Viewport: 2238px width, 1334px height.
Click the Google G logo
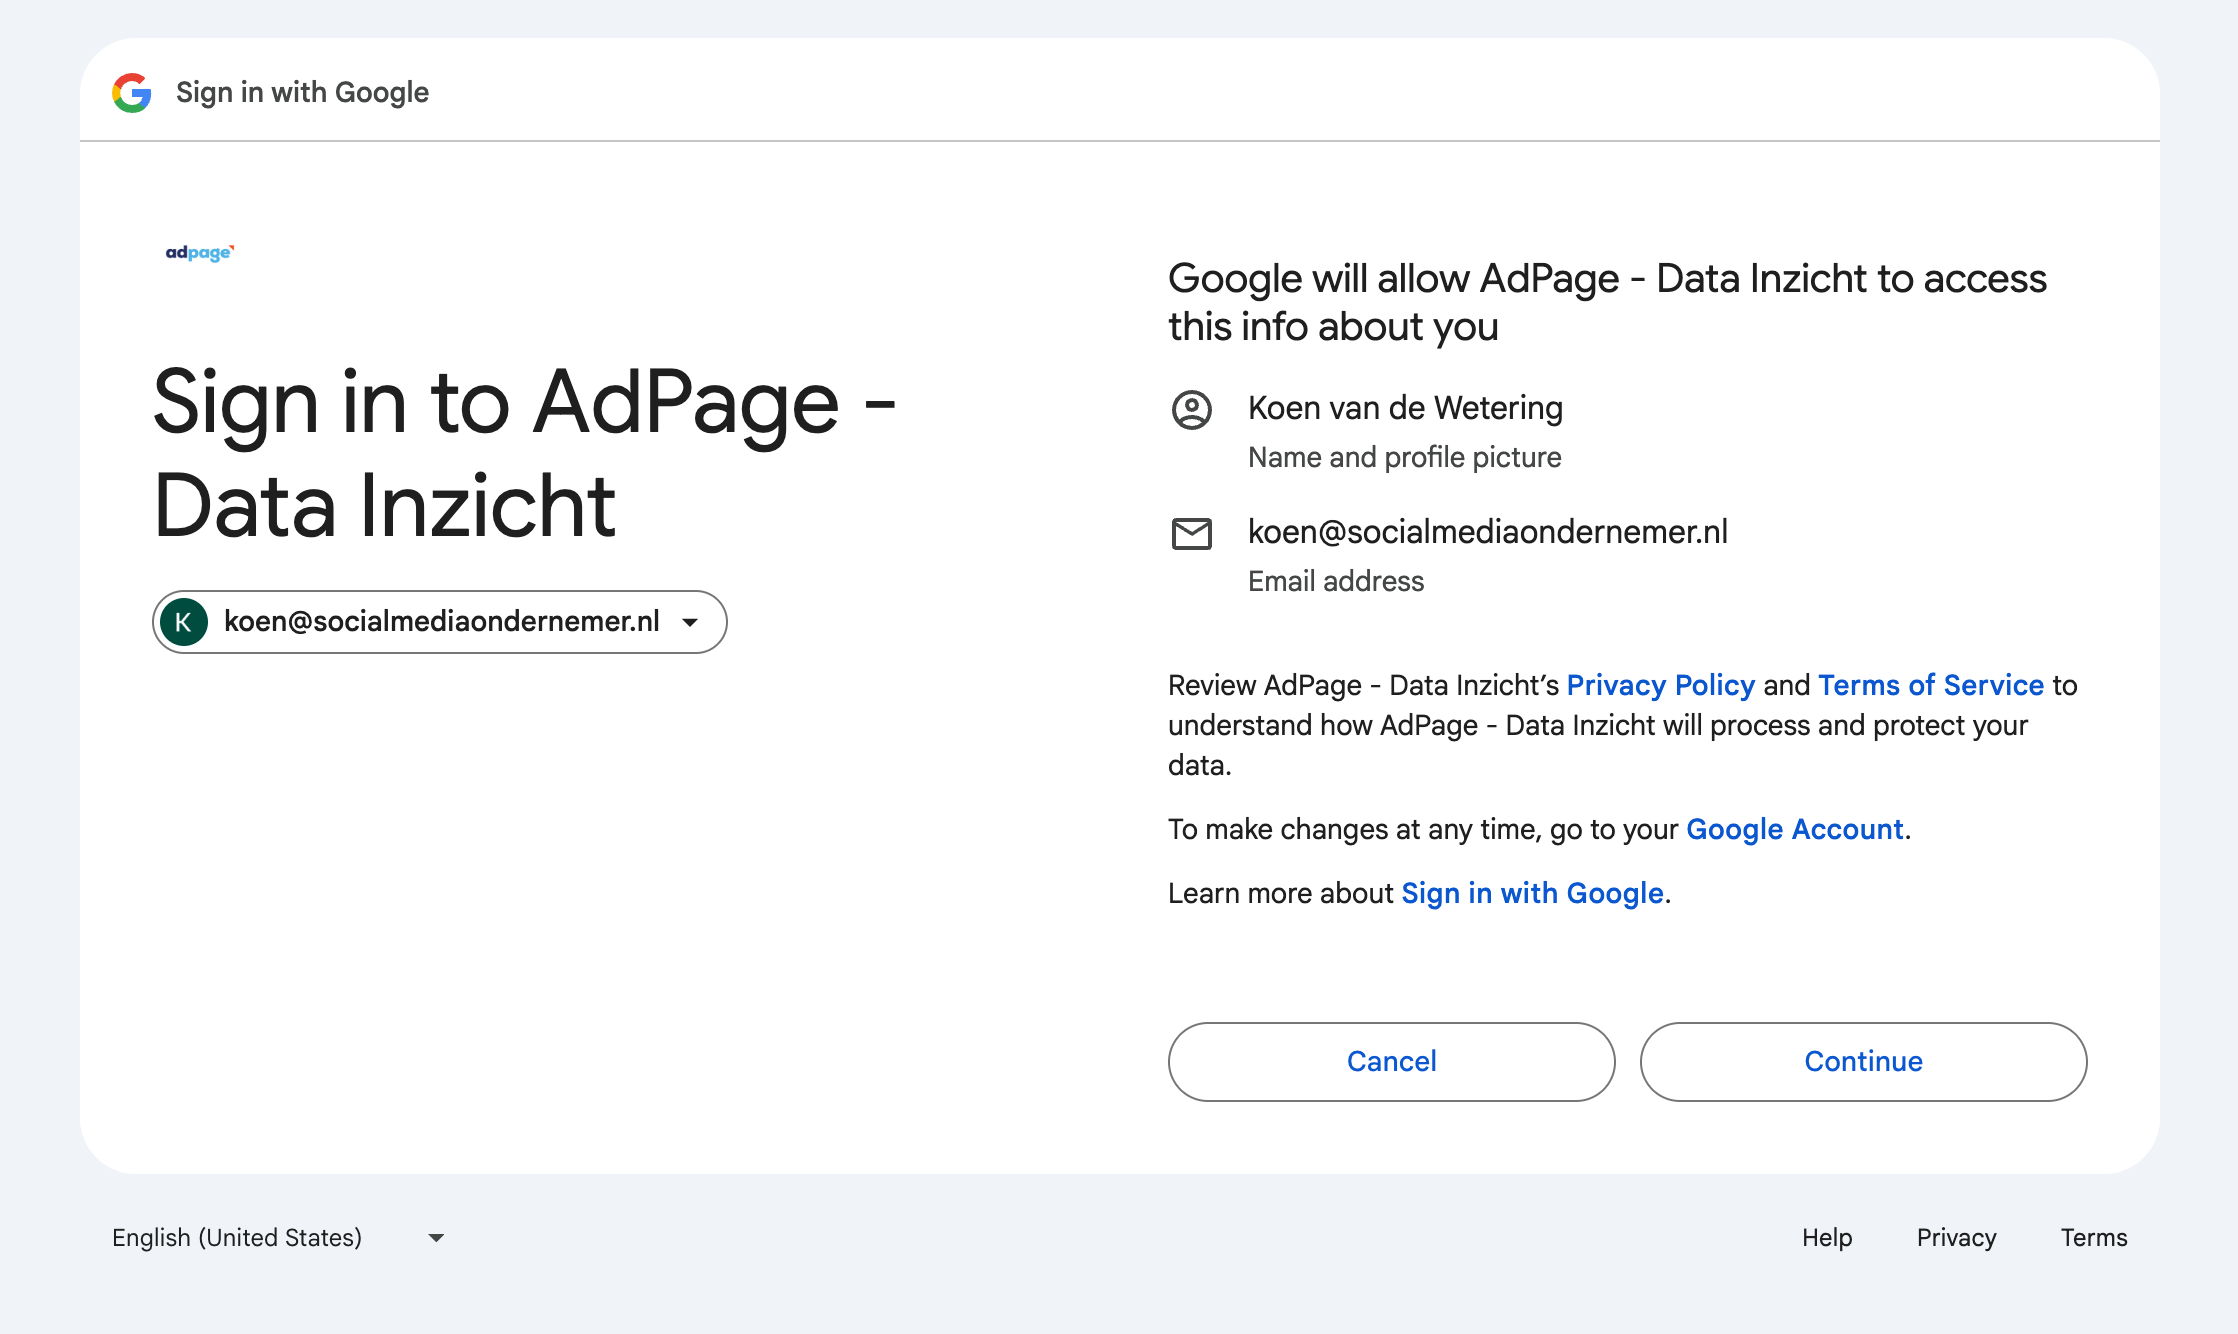coord(131,93)
